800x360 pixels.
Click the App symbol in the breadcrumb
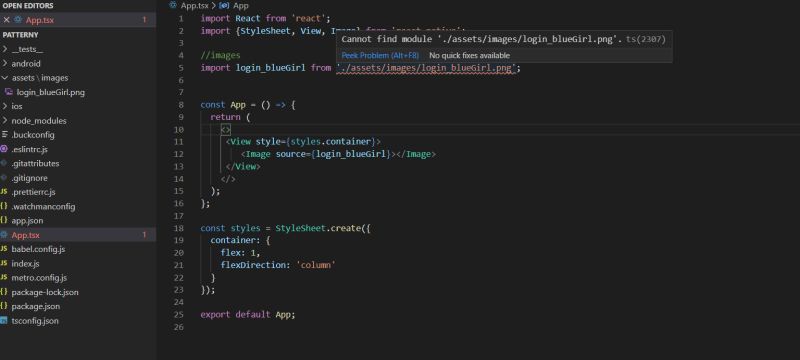(x=240, y=6)
